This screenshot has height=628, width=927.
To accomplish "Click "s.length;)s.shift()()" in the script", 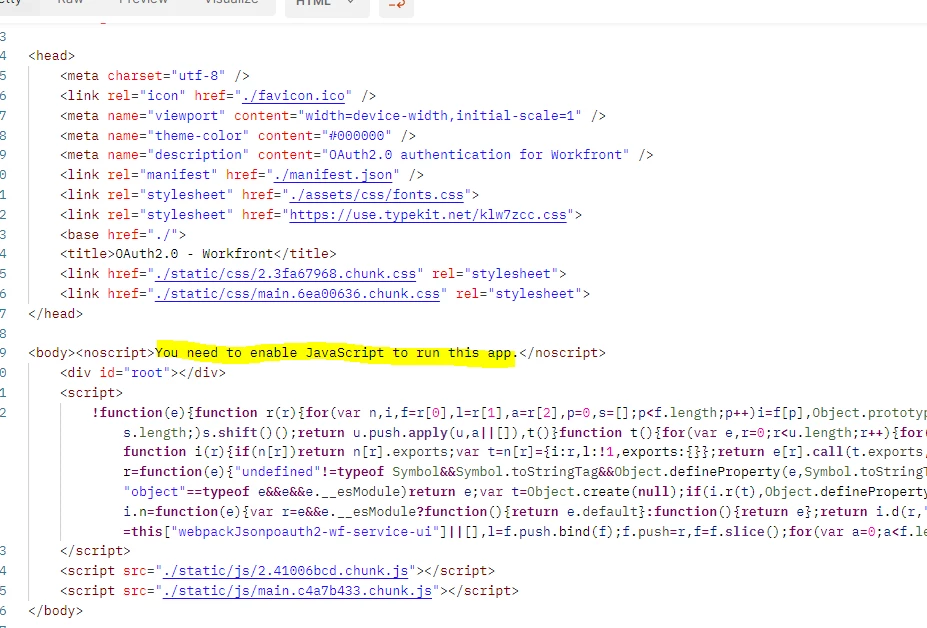I will (x=206, y=433).
